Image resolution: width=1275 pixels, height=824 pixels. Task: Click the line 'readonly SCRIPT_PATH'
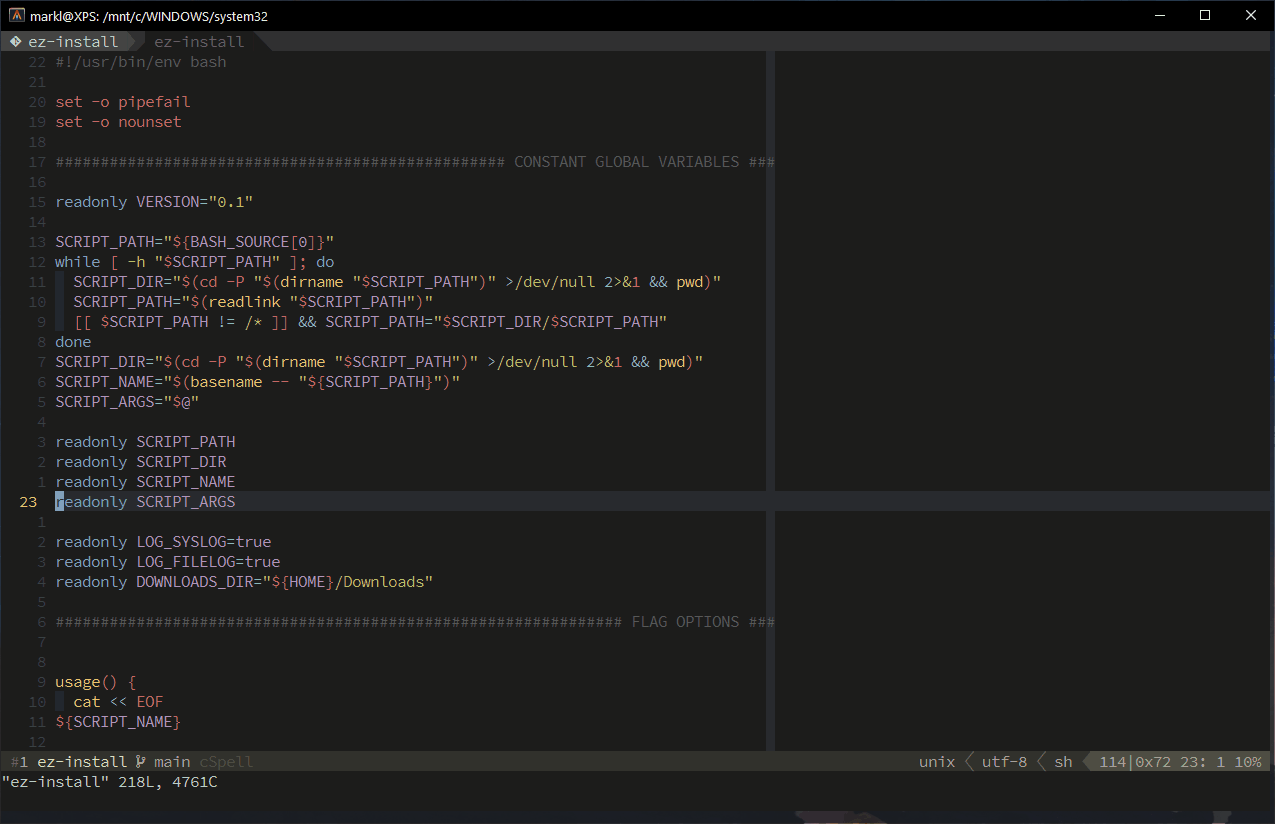pos(145,442)
